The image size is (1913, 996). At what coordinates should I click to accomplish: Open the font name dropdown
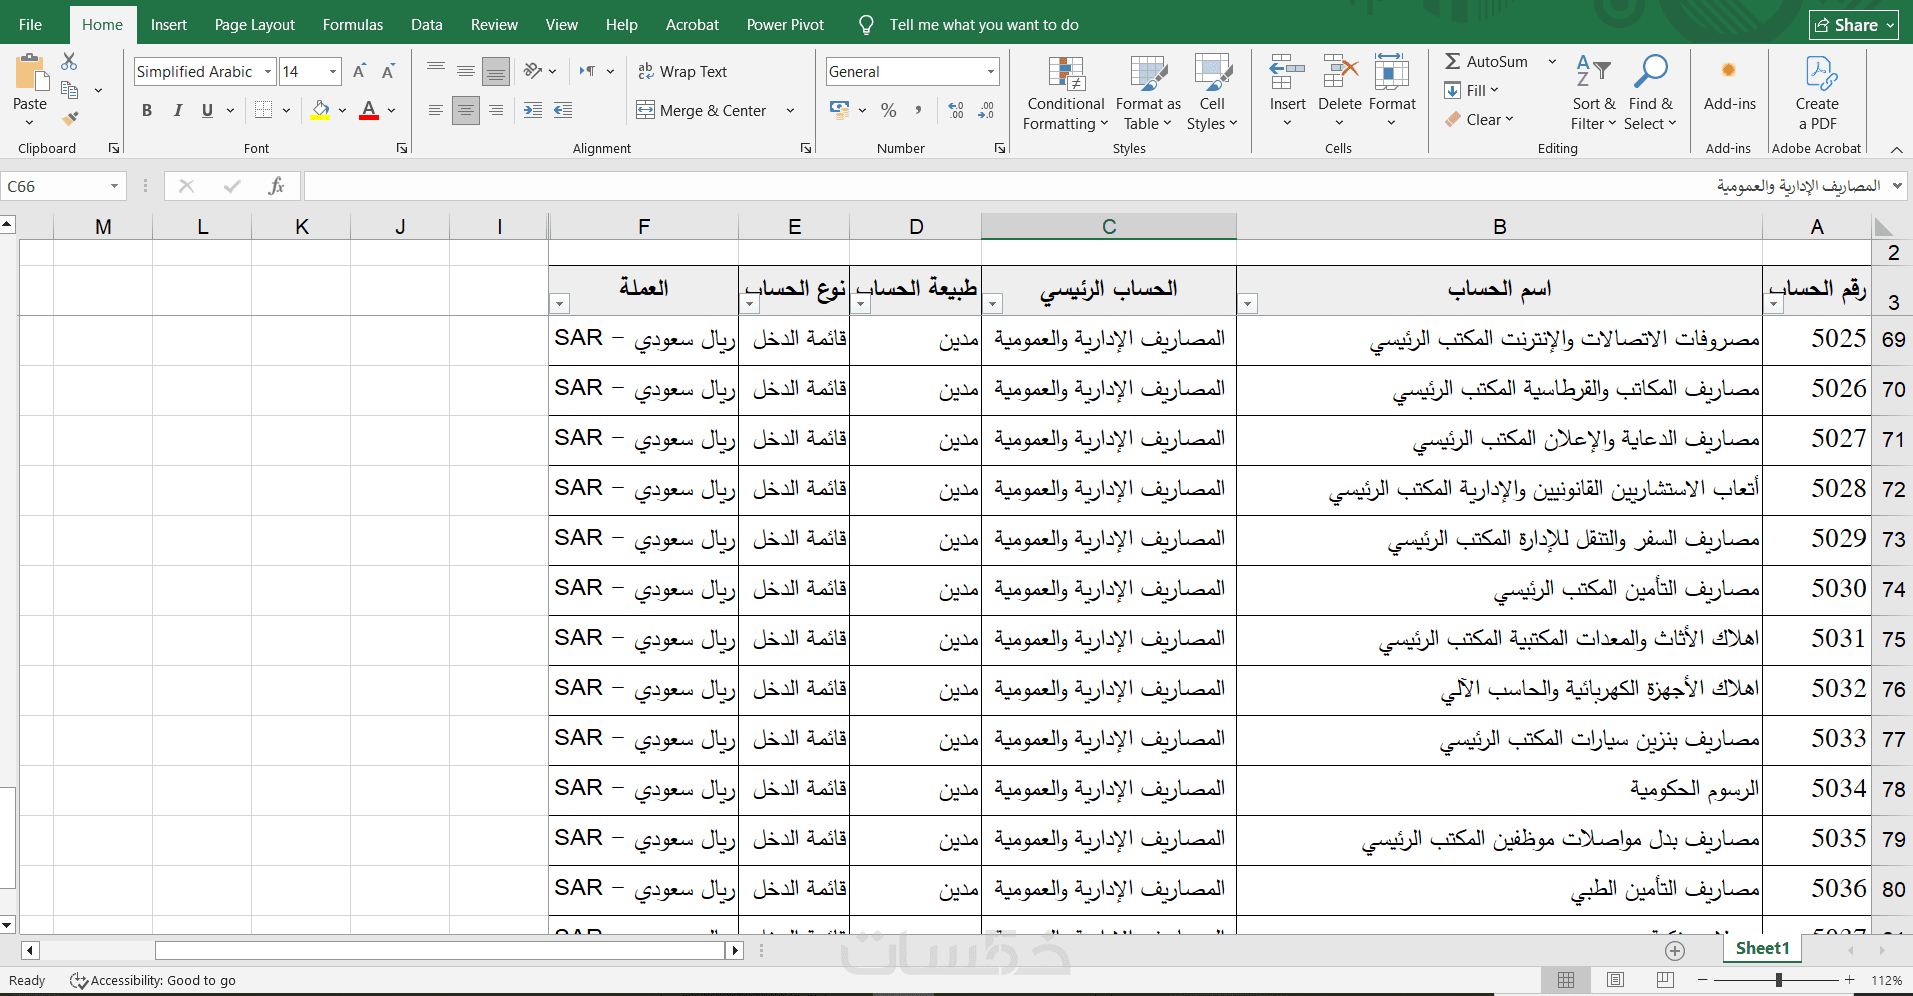(268, 72)
